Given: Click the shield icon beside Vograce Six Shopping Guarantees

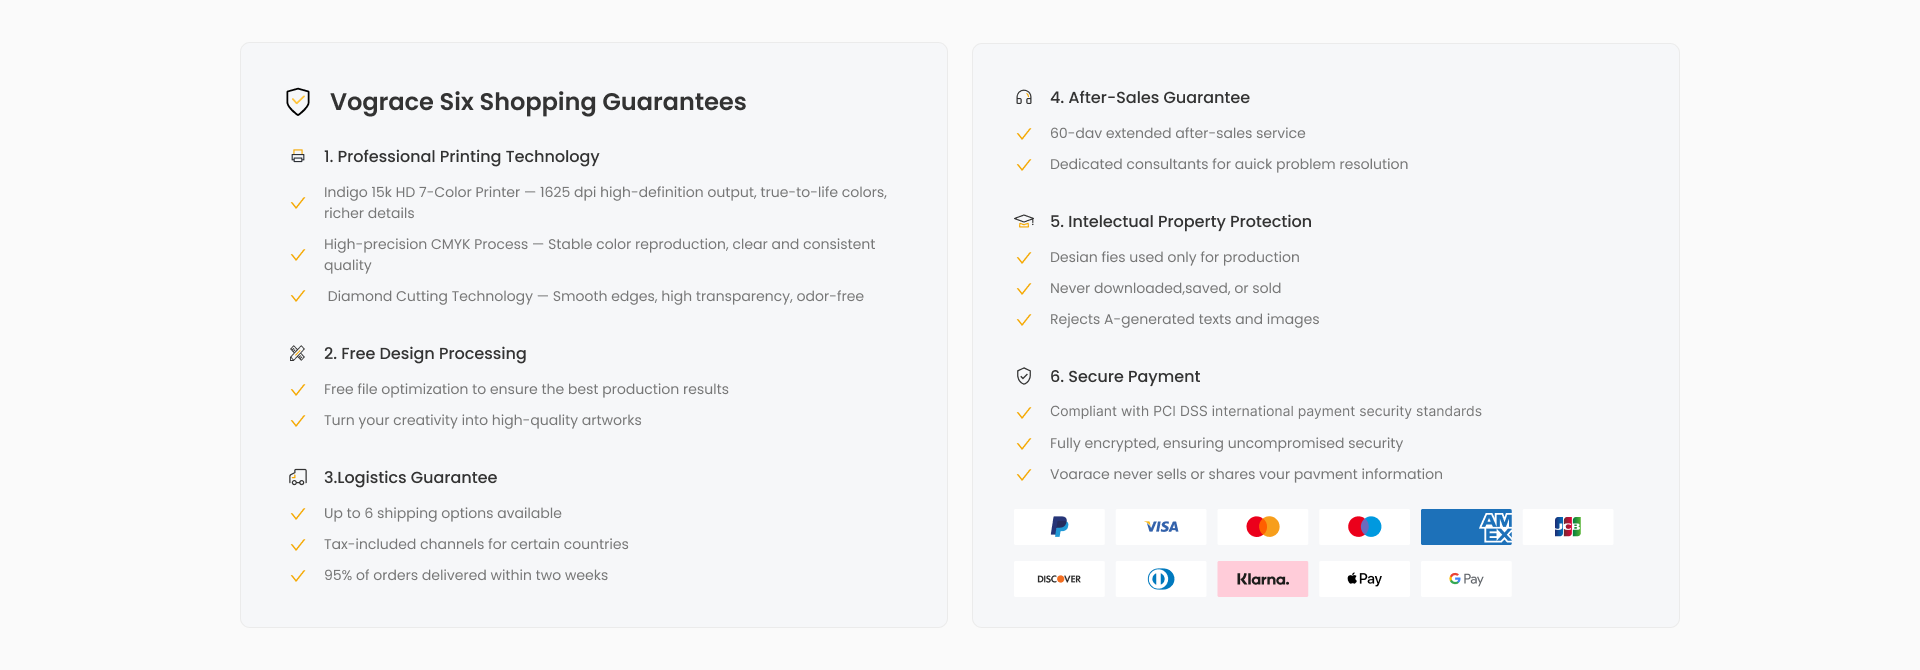Looking at the screenshot, I should tap(298, 101).
